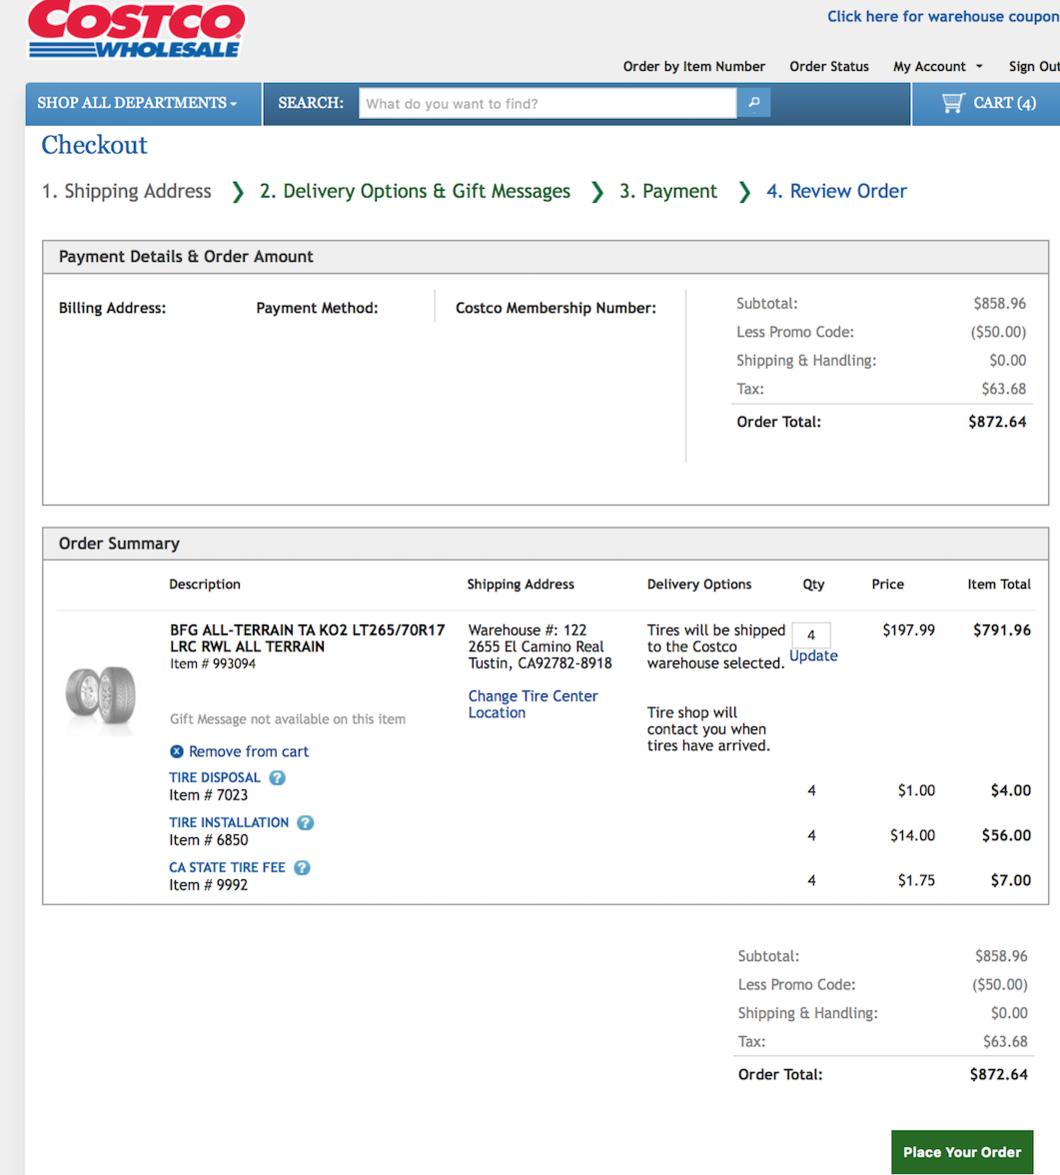This screenshot has width=1060, height=1175.
Task: Open Order by Item Number
Action: pos(694,67)
